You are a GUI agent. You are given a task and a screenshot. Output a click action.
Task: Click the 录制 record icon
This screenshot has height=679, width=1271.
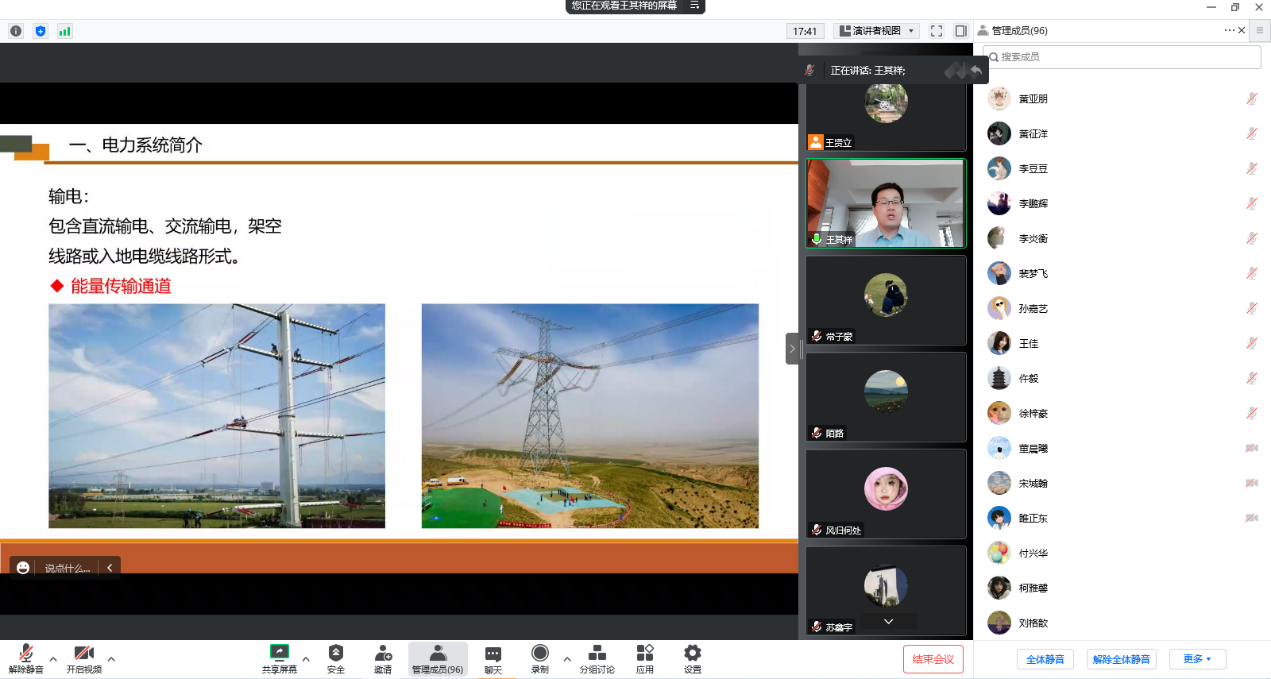(540, 653)
